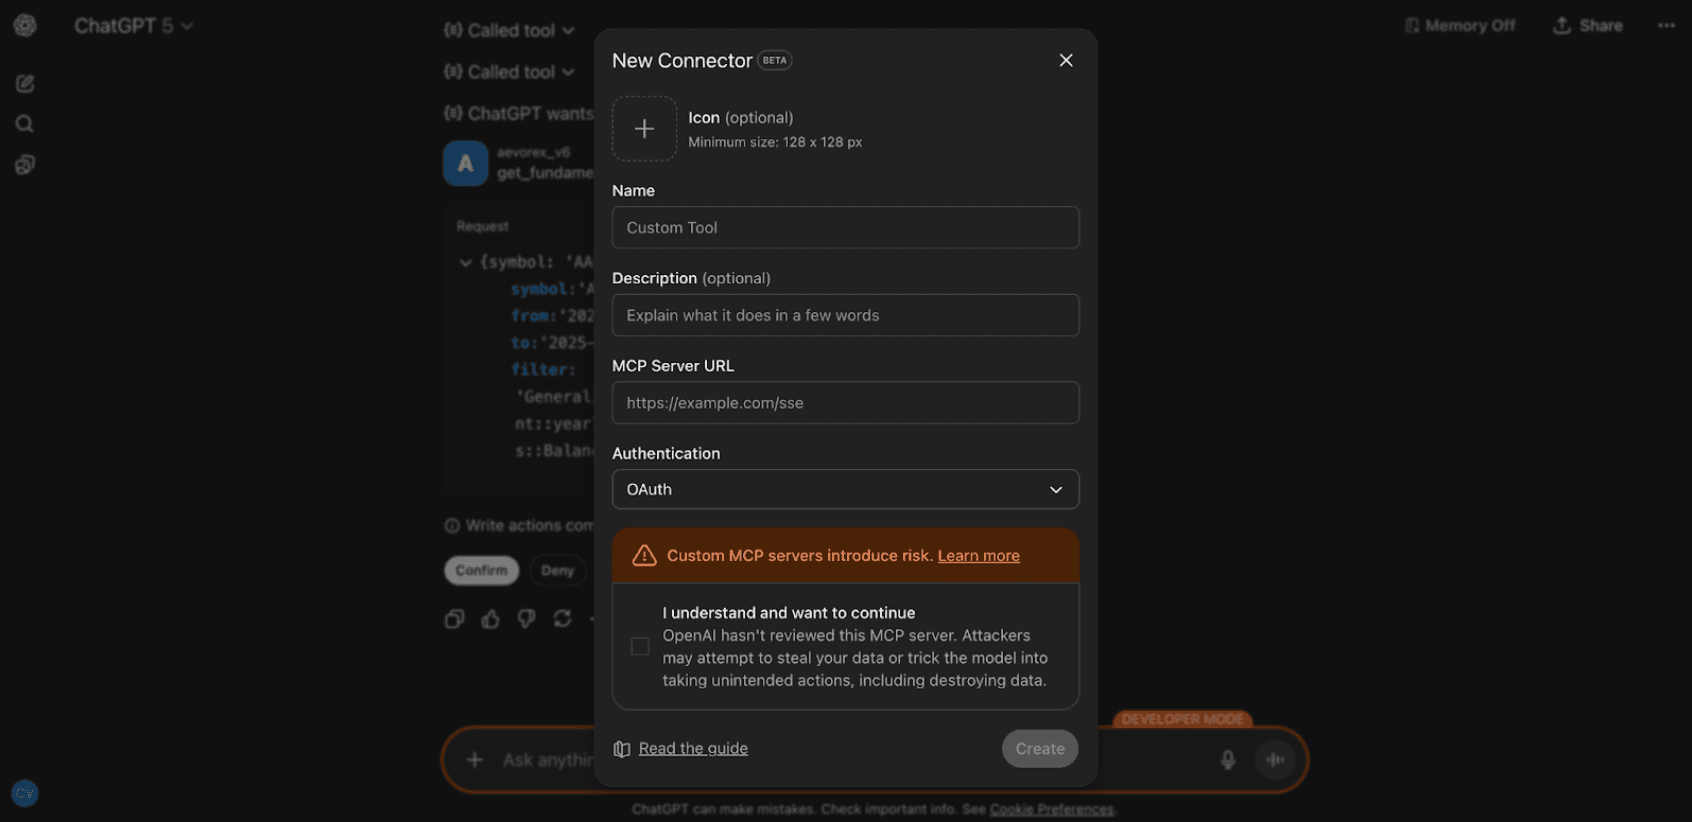
Task: Click the ChatGPT logo icon
Action: pos(25,26)
